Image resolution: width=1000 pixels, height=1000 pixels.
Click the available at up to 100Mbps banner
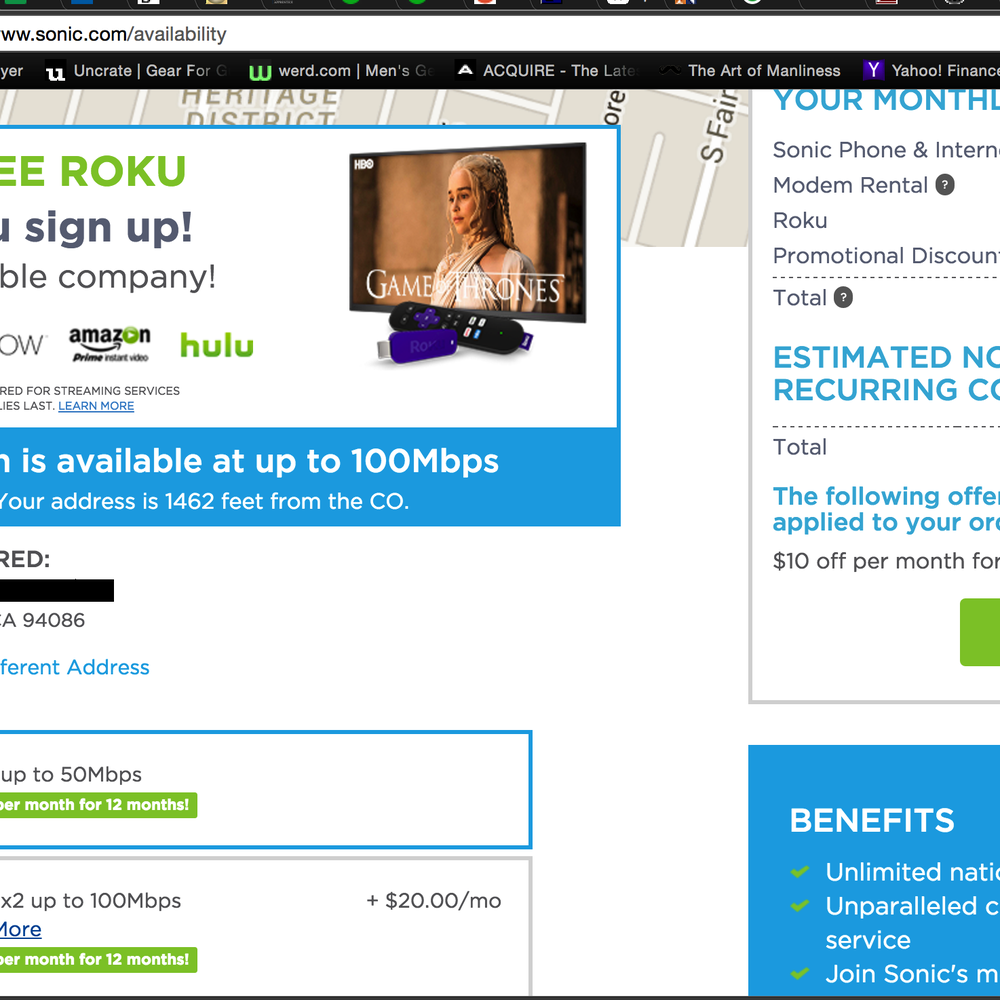coord(310,477)
